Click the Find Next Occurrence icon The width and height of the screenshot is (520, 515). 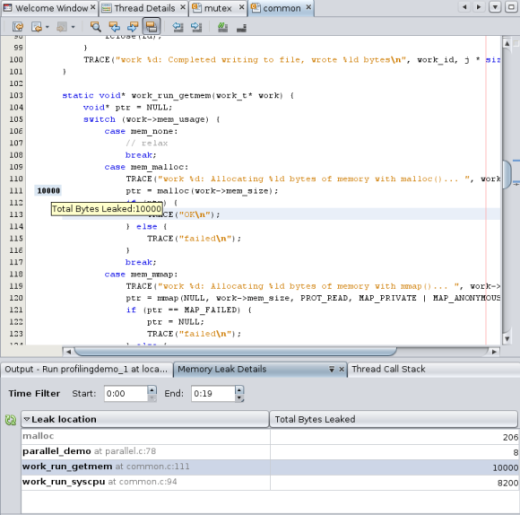tap(133, 27)
